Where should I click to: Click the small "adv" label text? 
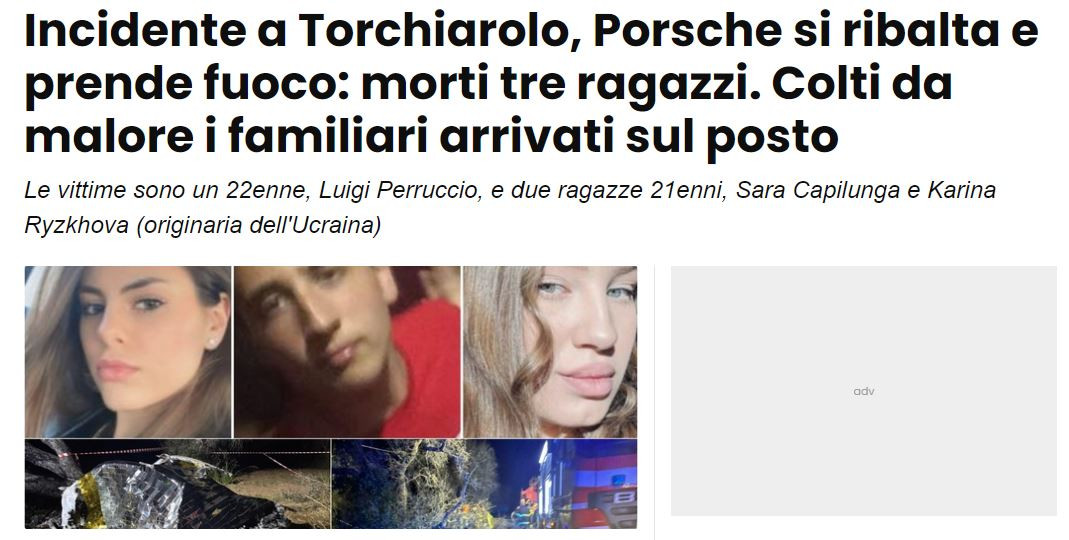click(864, 391)
